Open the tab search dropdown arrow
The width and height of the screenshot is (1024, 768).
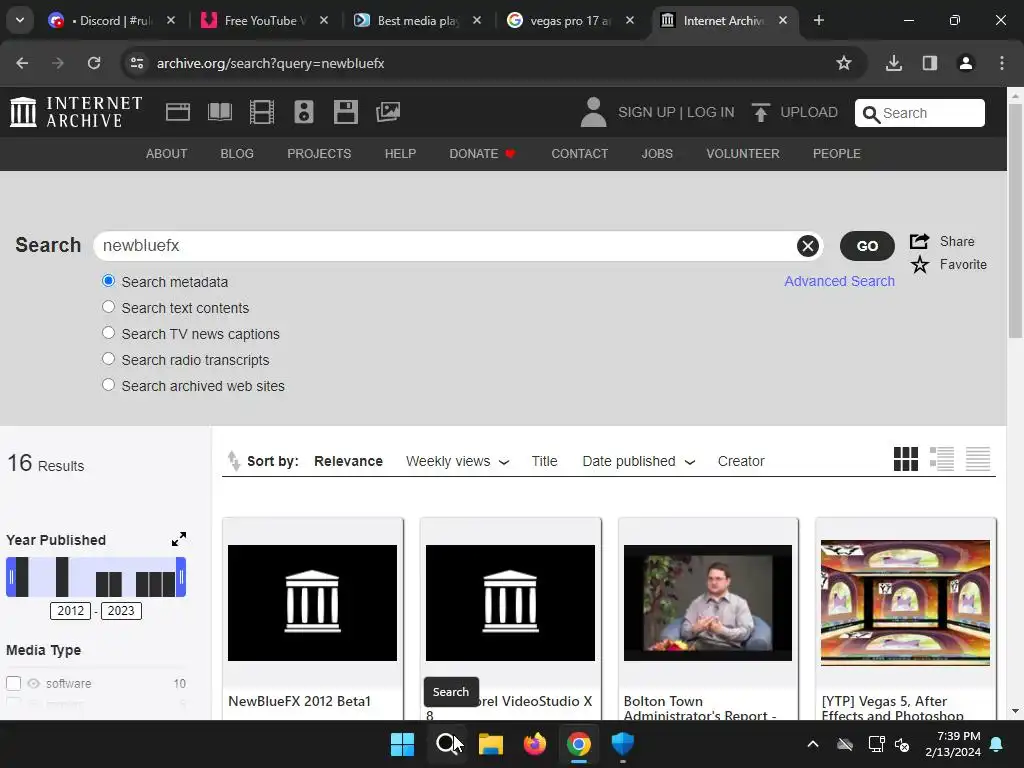click(20, 20)
